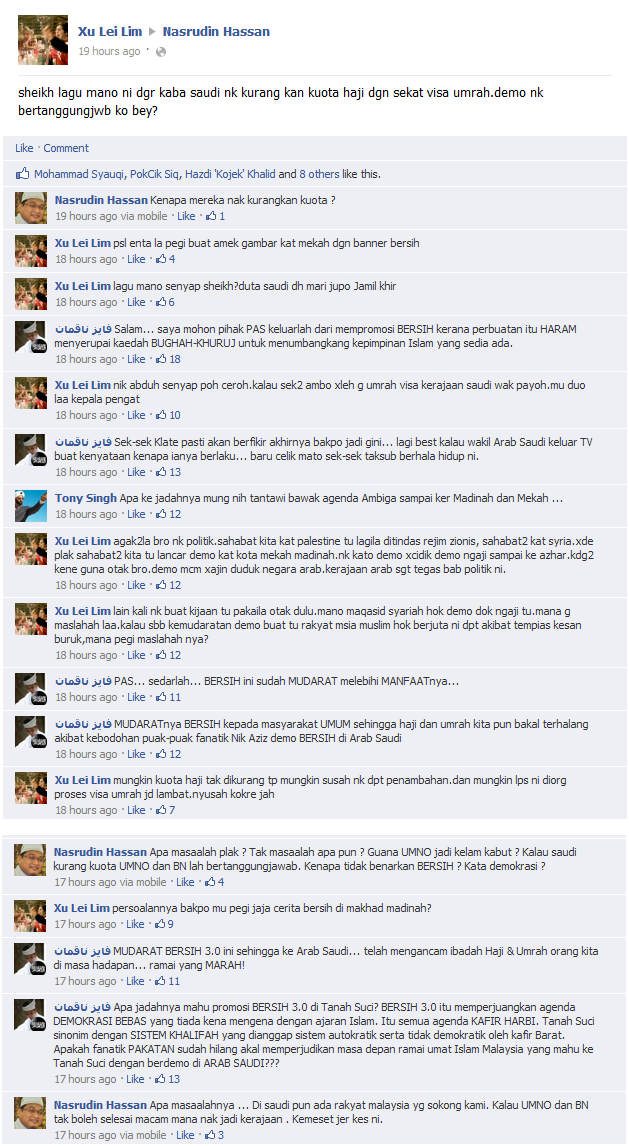Viewport: 629px width, 1146px height.
Task: Like Nasrudin Hassan's 'Kenapa mereka nak kurangkan kuota' comment
Action: pyautogui.click(x=186, y=216)
